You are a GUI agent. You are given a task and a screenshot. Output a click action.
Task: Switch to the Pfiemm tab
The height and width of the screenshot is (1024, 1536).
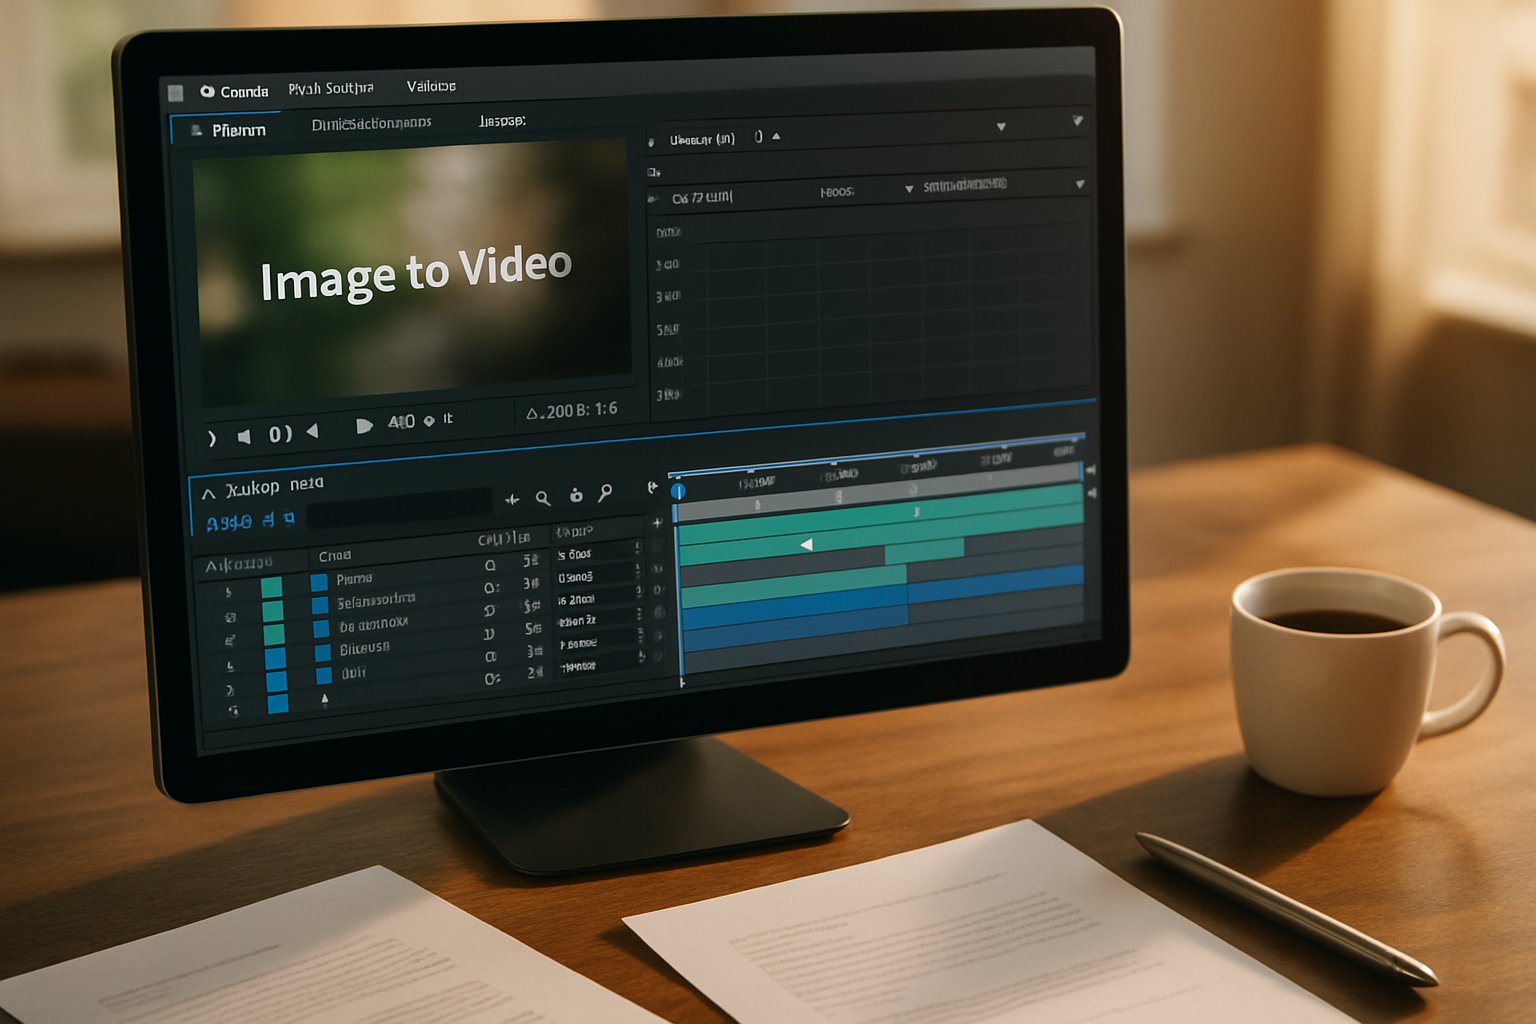pyautogui.click(x=237, y=130)
